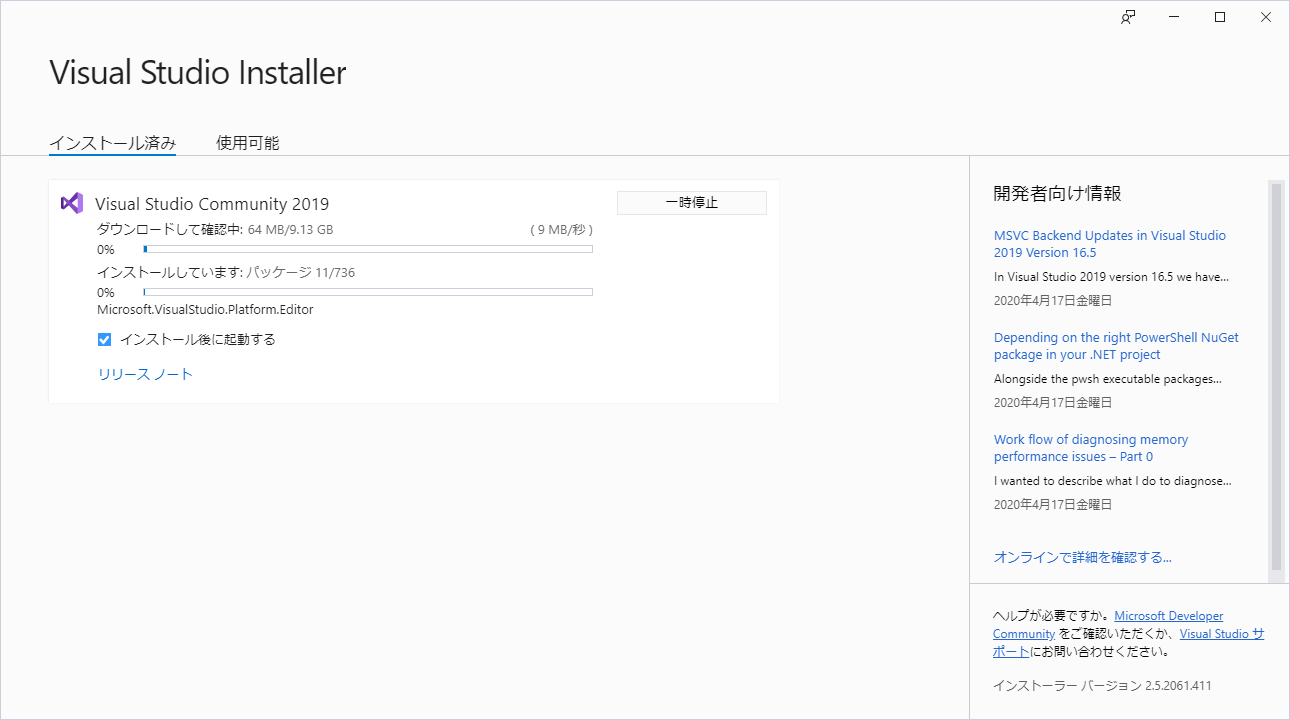Image resolution: width=1290 pixels, height=720 pixels.
Task: Open memory performance issues Part 0 article
Action: pos(1091,448)
